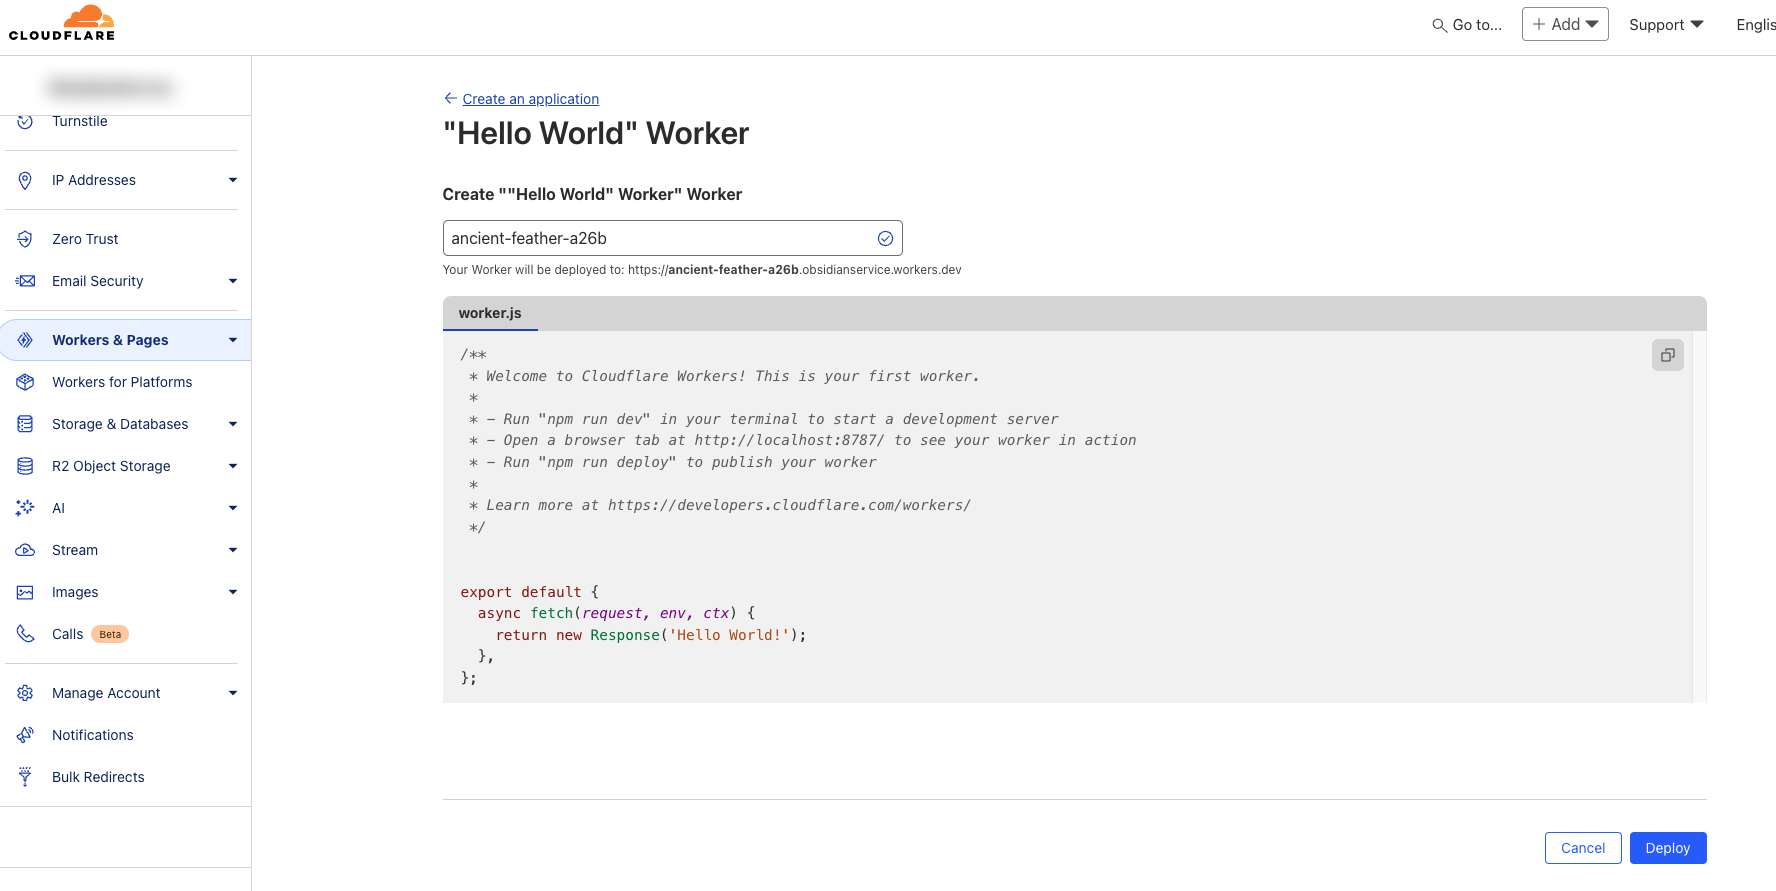The image size is (1776, 891).
Task: Collapse the Workers & Pages menu arrow
Action: point(233,340)
